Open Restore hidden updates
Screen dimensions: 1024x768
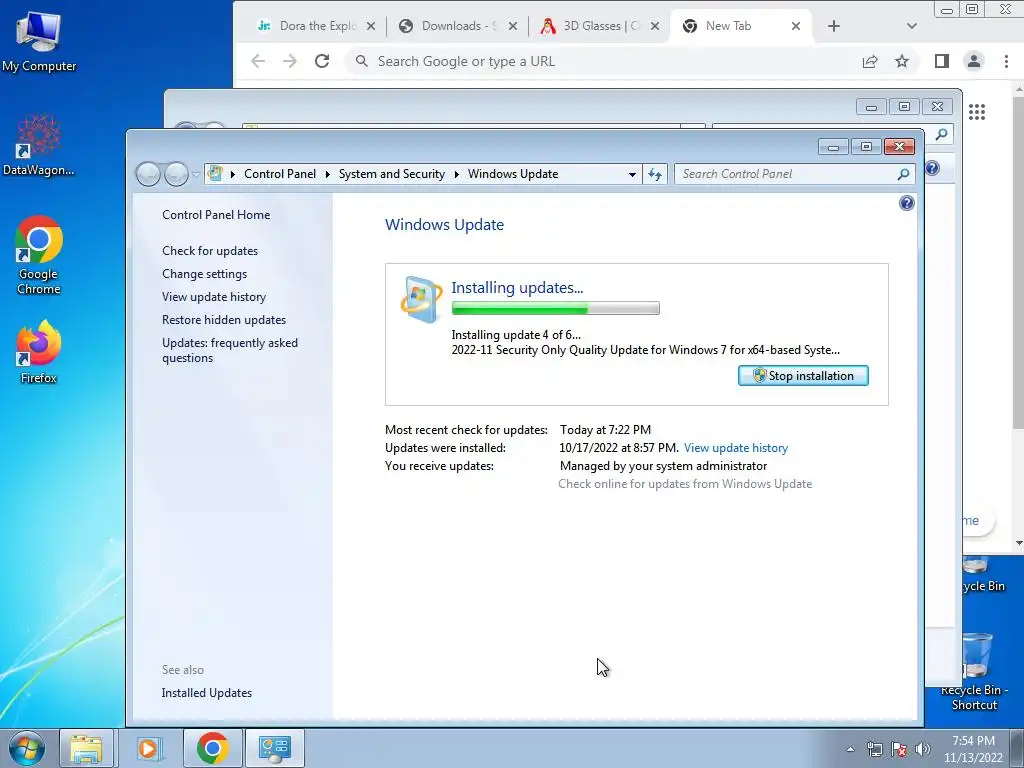(x=224, y=320)
